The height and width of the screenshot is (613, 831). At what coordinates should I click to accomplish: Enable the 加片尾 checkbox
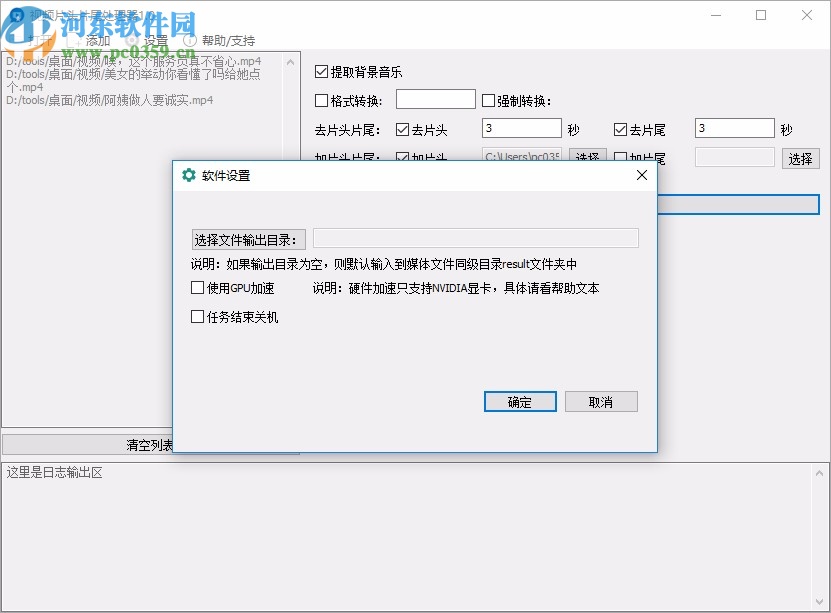622,157
